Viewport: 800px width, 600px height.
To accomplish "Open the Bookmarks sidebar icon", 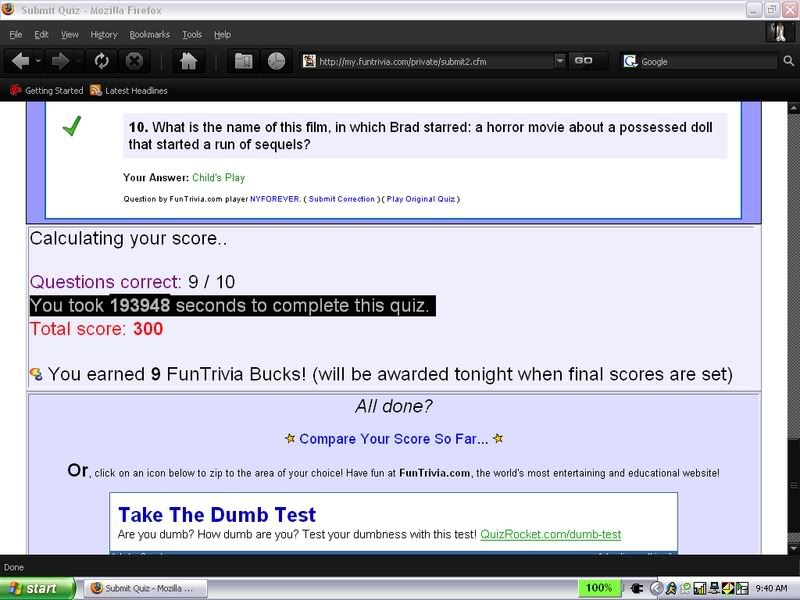I will click(x=243, y=61).
